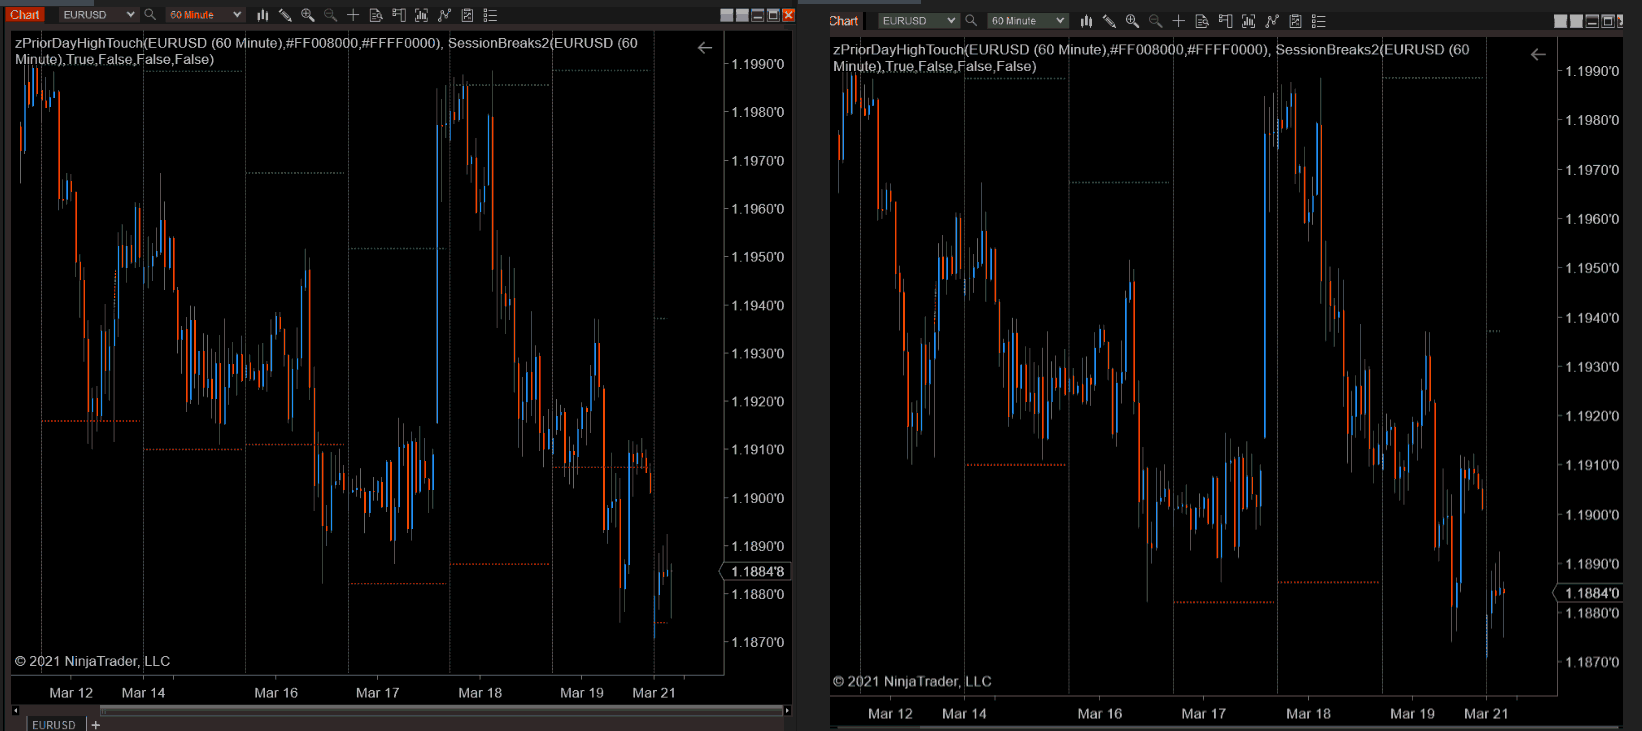Click the Mar 12 date label on left chart
The image size is (1642, 731).
point(71,693)
